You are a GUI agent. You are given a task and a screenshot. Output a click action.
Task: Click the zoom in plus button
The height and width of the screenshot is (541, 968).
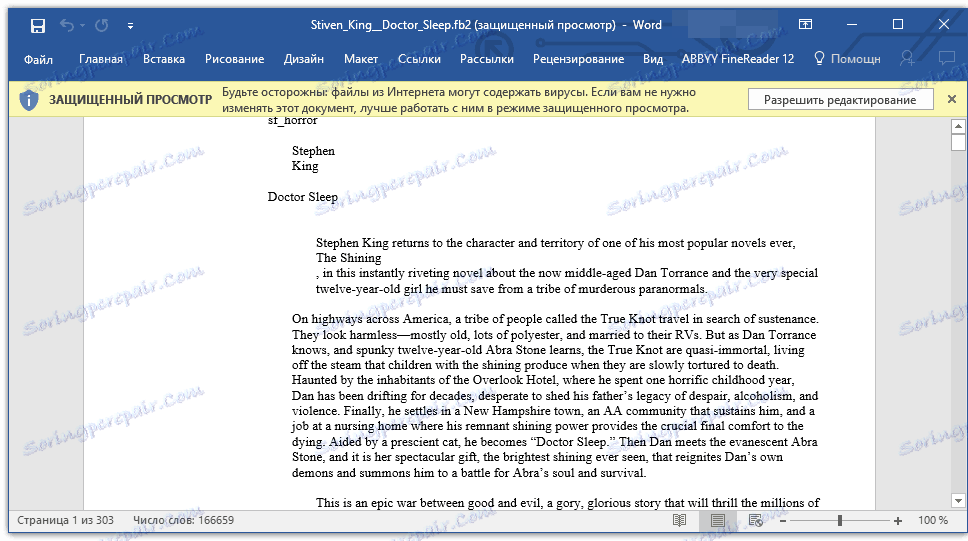(898, 521)
